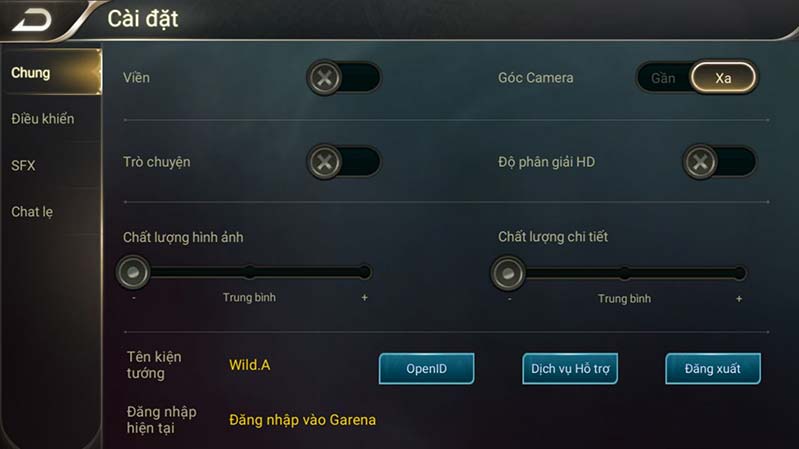This screenshot has width=799, height=449.
Task: Click the Đăng xuất logout button
Action: 713,368
